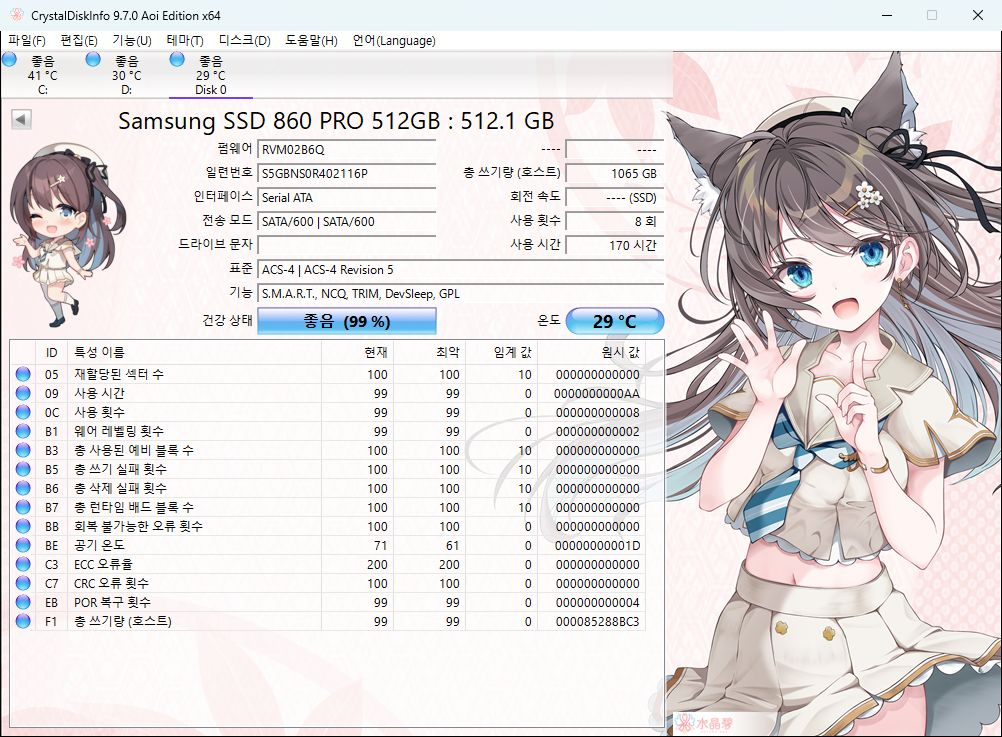Click the D: drive health status circle
Screen dimensions: 1002x737
point(92,60)
